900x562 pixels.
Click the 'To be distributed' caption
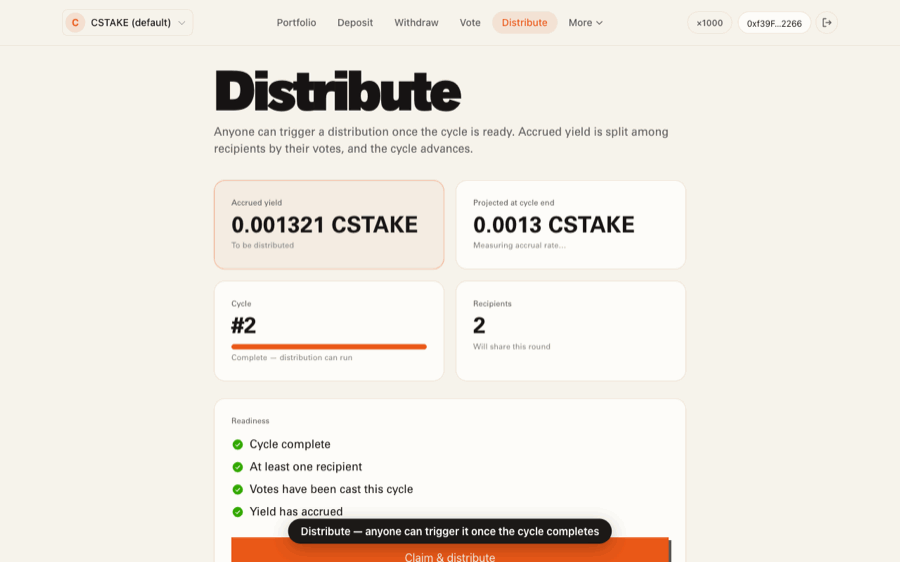[262, 245]
